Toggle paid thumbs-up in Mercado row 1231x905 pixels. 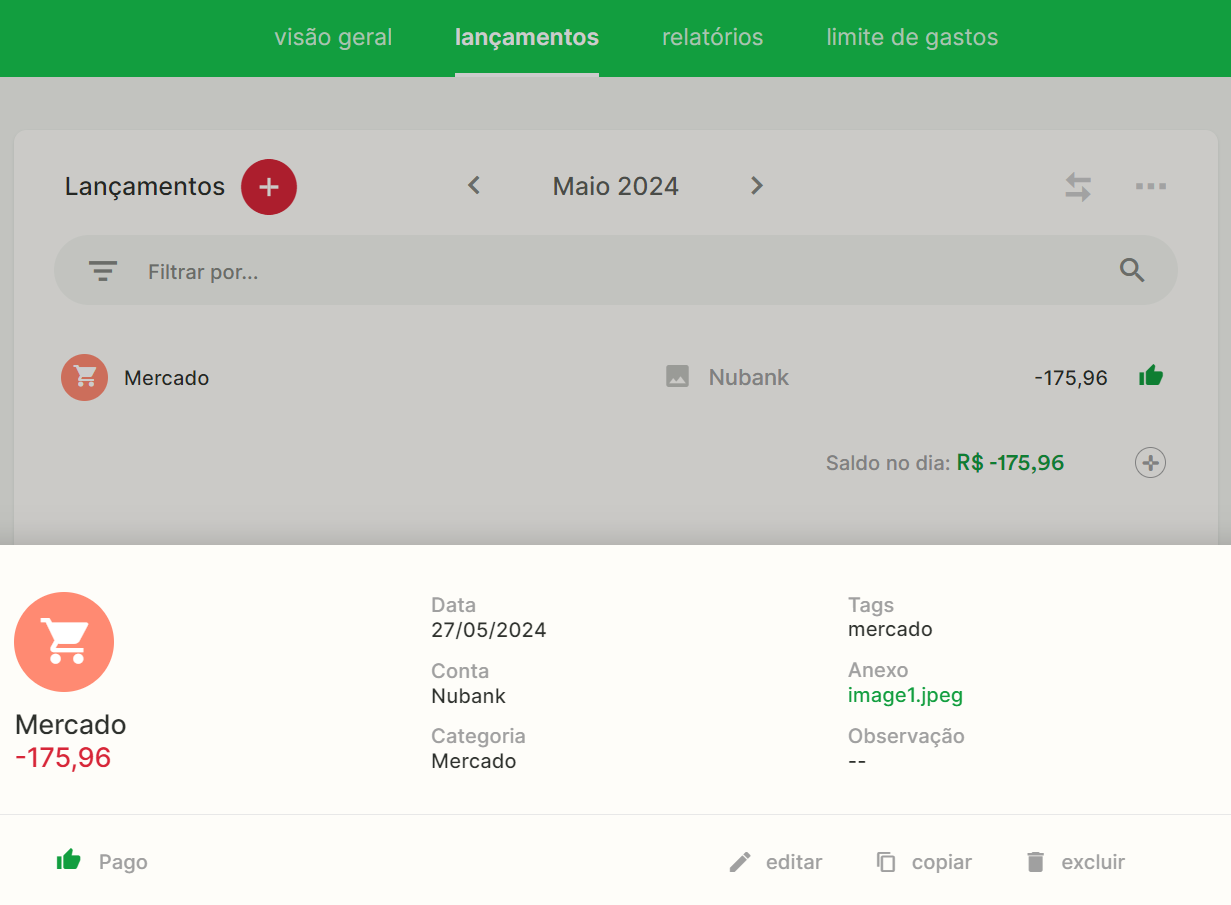pos(1151,377)
